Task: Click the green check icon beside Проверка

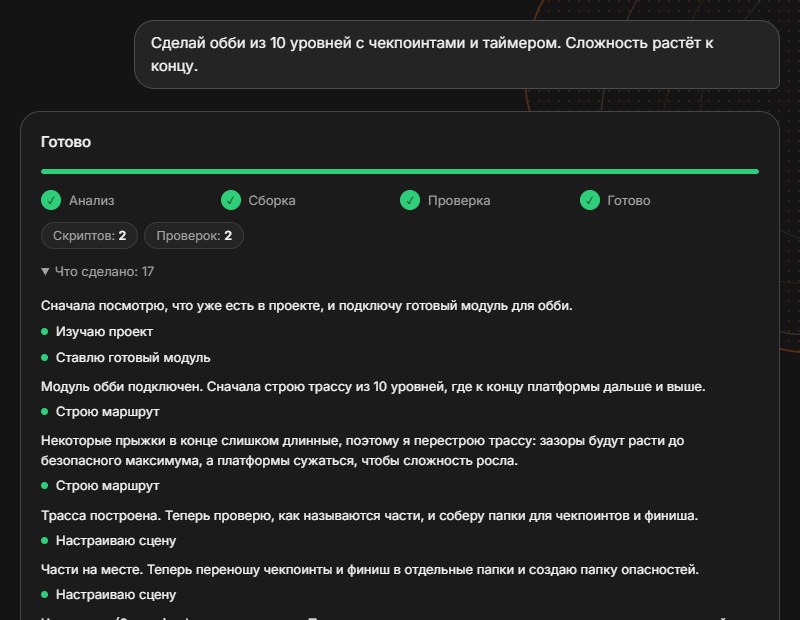Action: coord(410,200)
